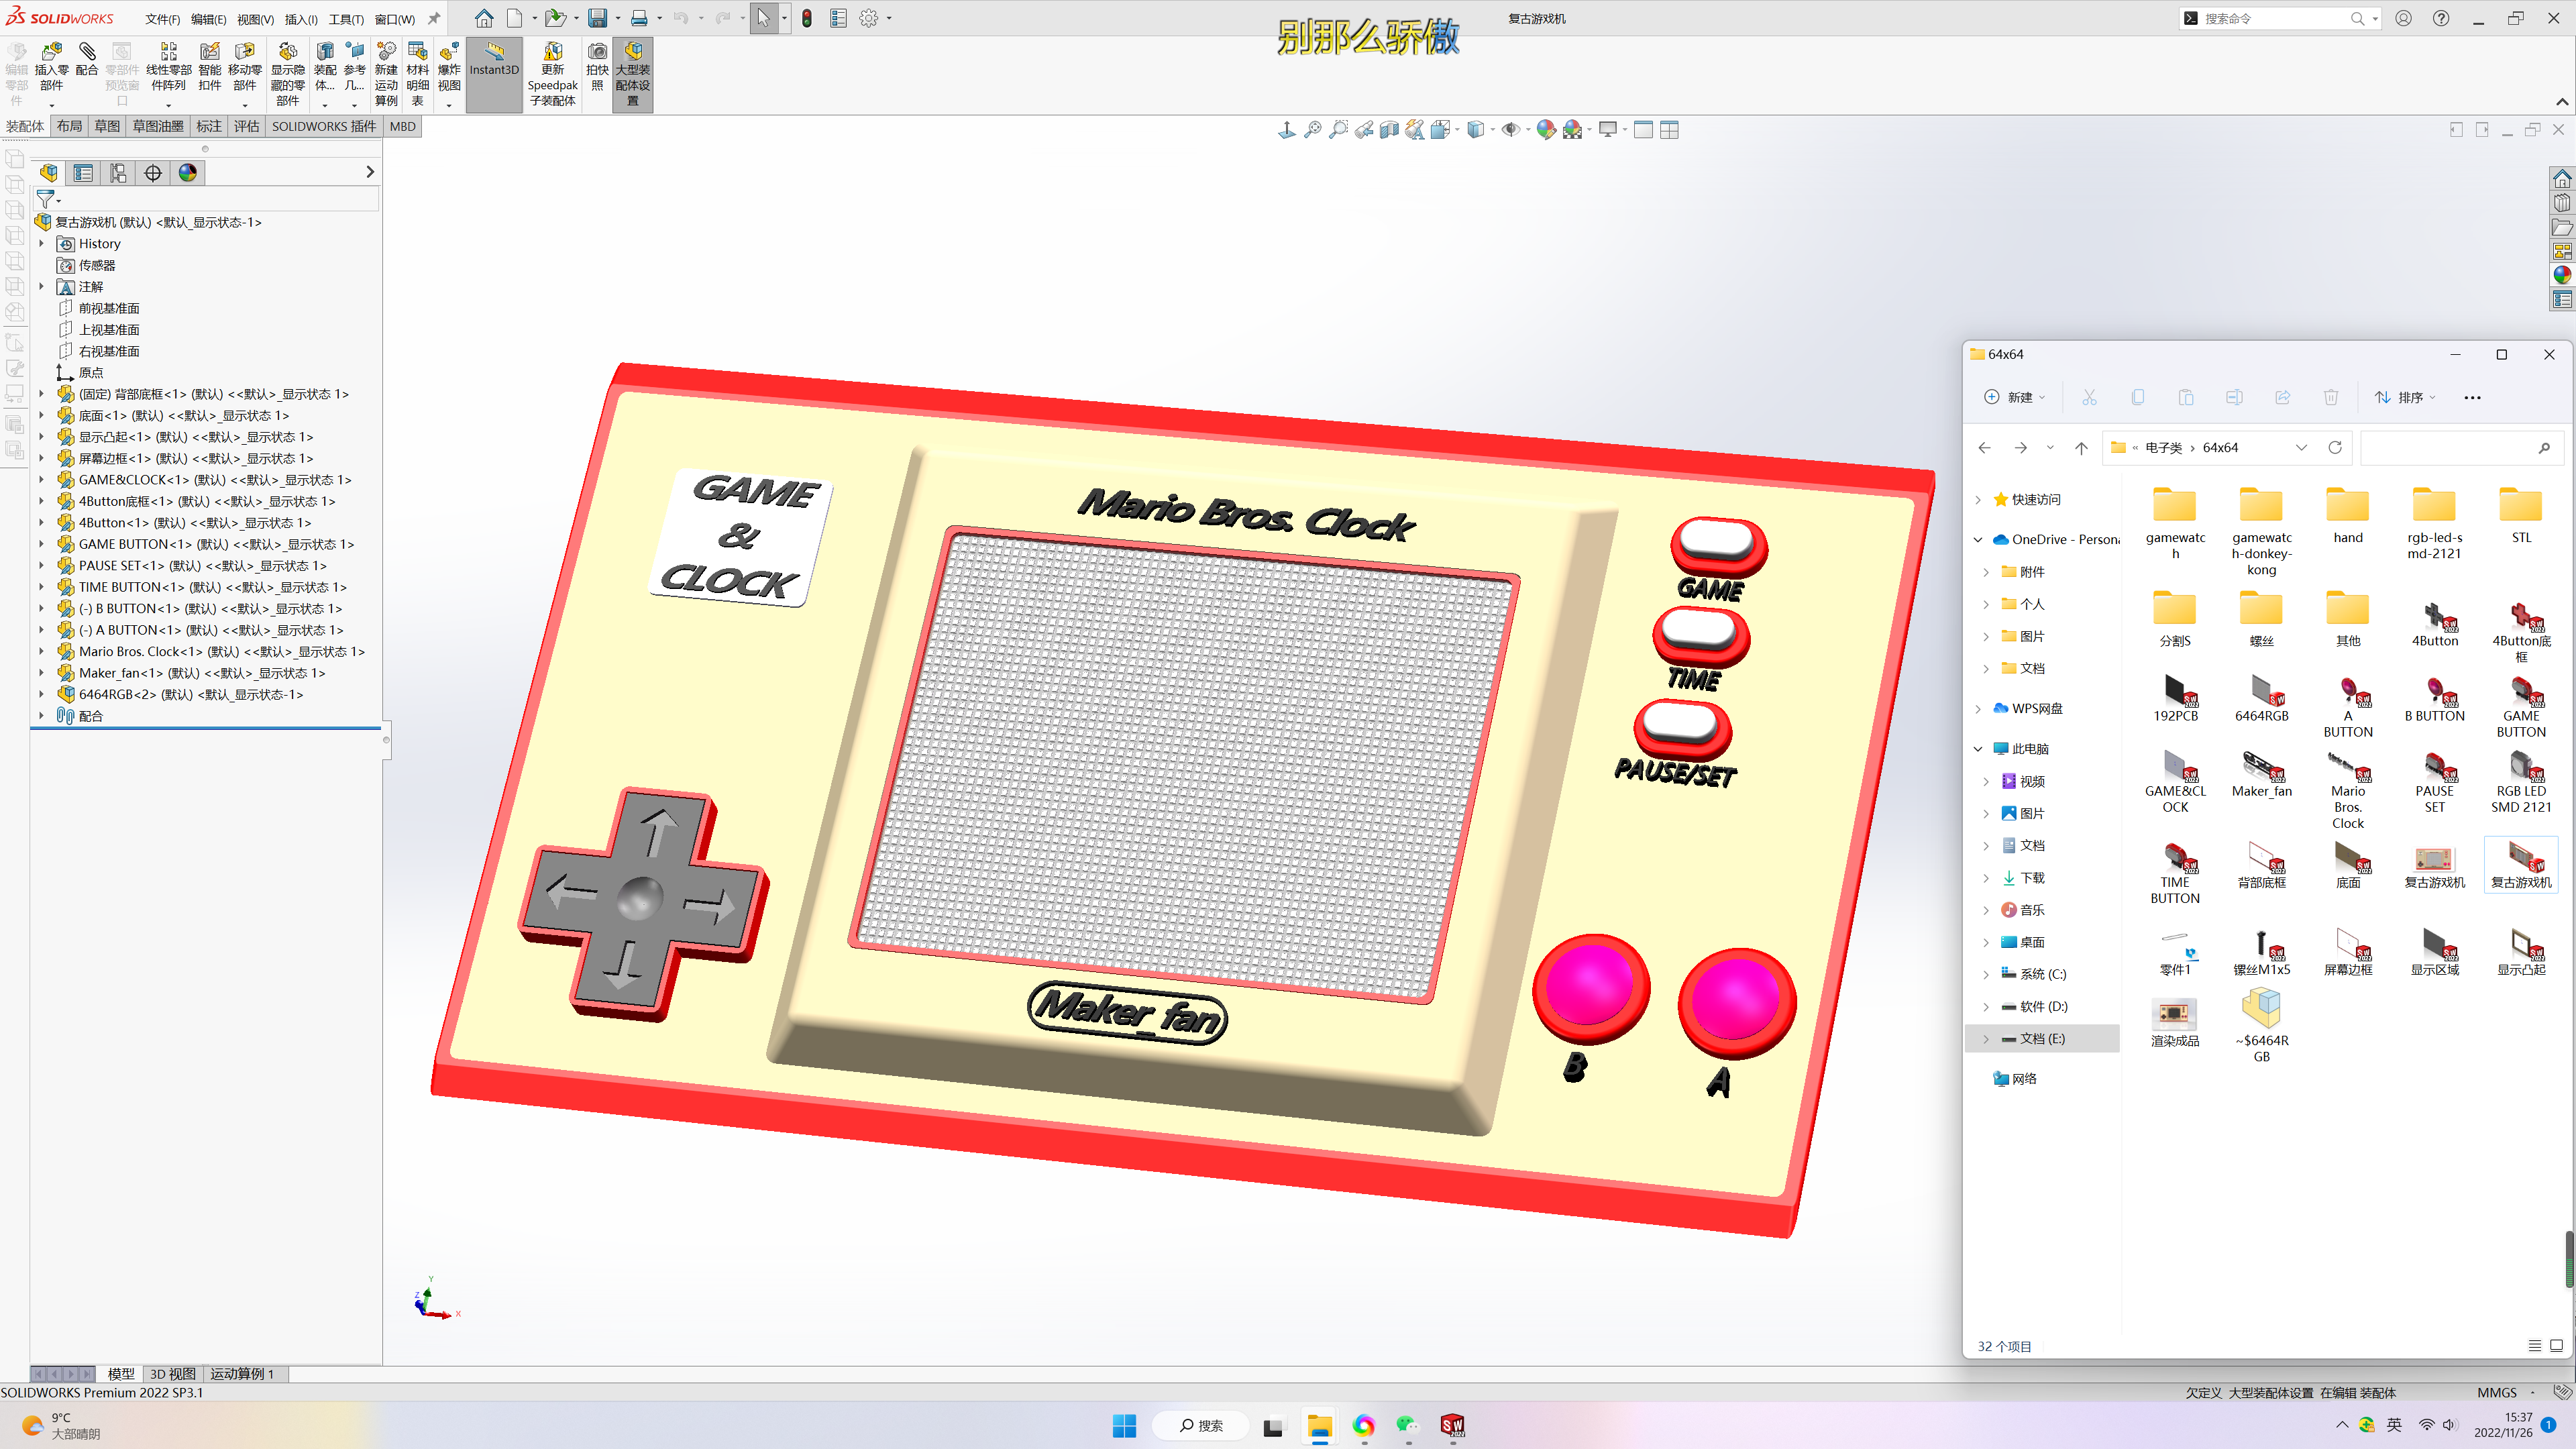
Task: Expand the 注解 annotations node
Action: click(41, 287)
